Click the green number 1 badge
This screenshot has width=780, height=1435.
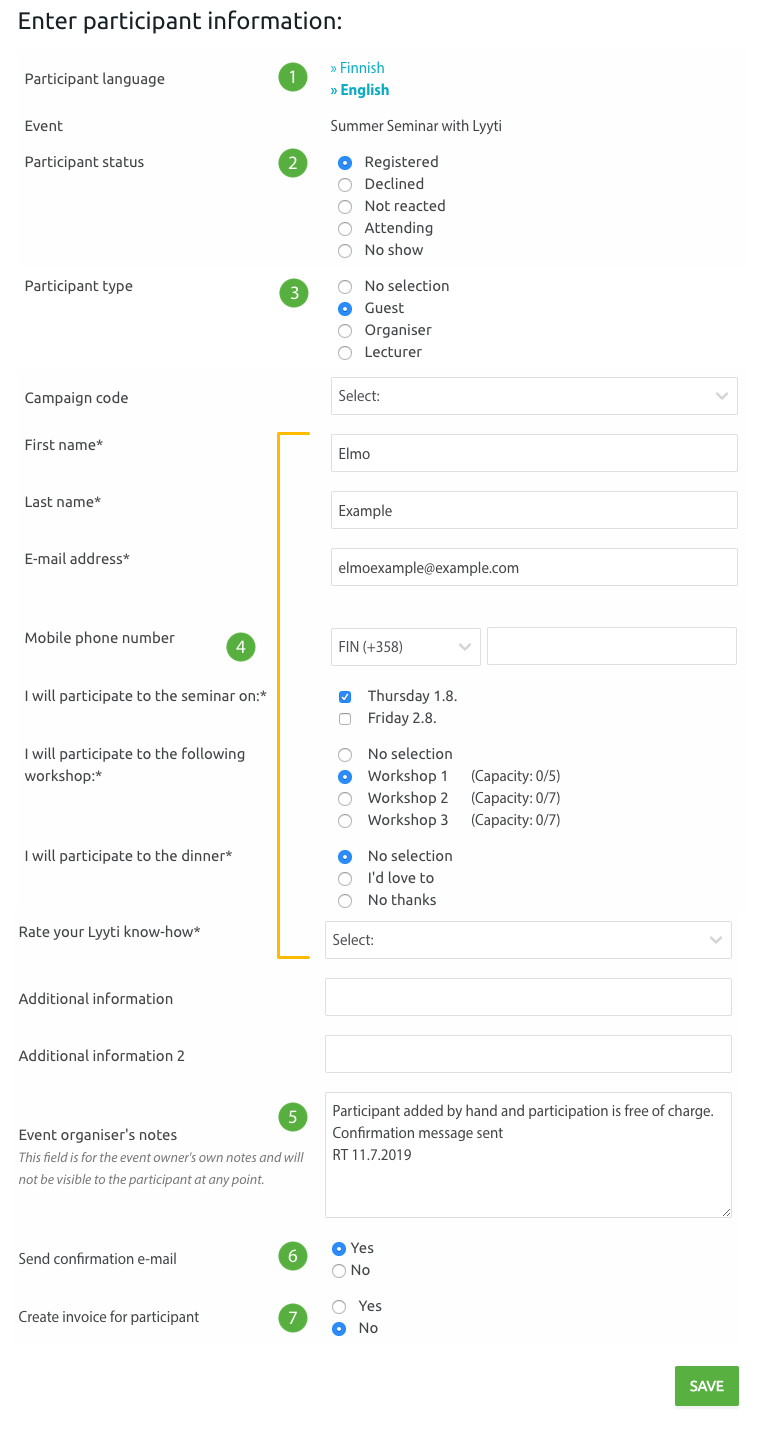click(293, 77)
